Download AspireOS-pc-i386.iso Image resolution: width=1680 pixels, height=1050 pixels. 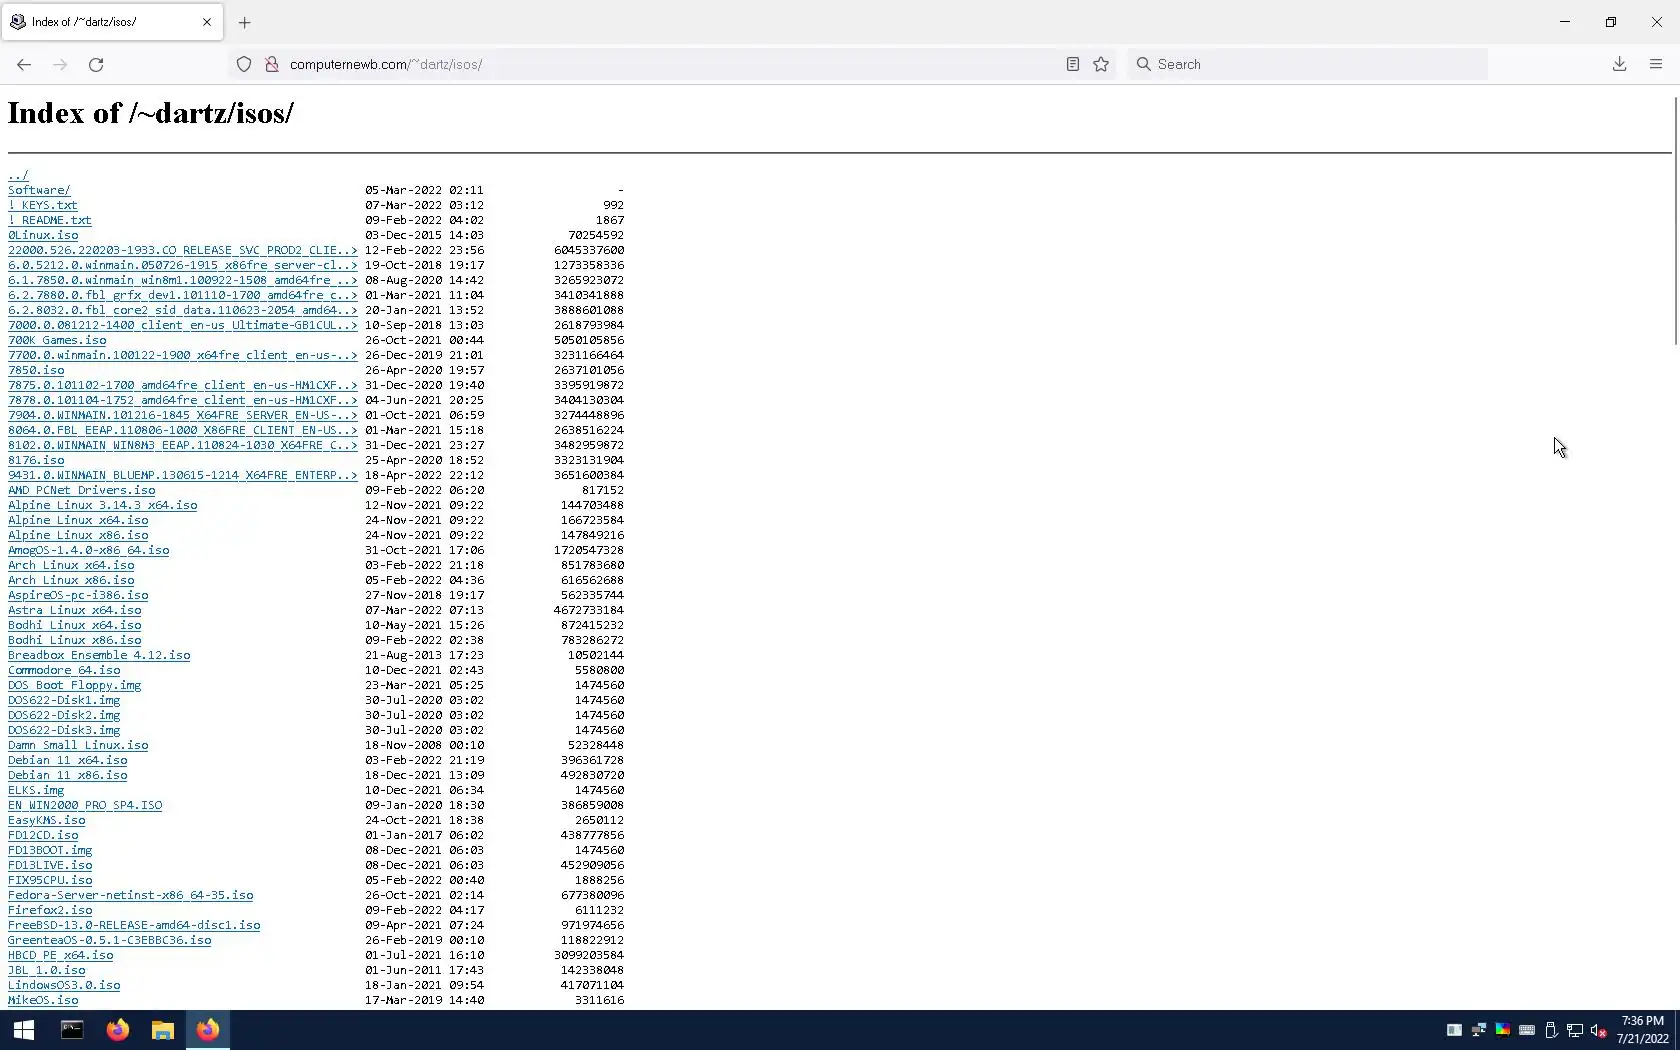pos(78,595)
